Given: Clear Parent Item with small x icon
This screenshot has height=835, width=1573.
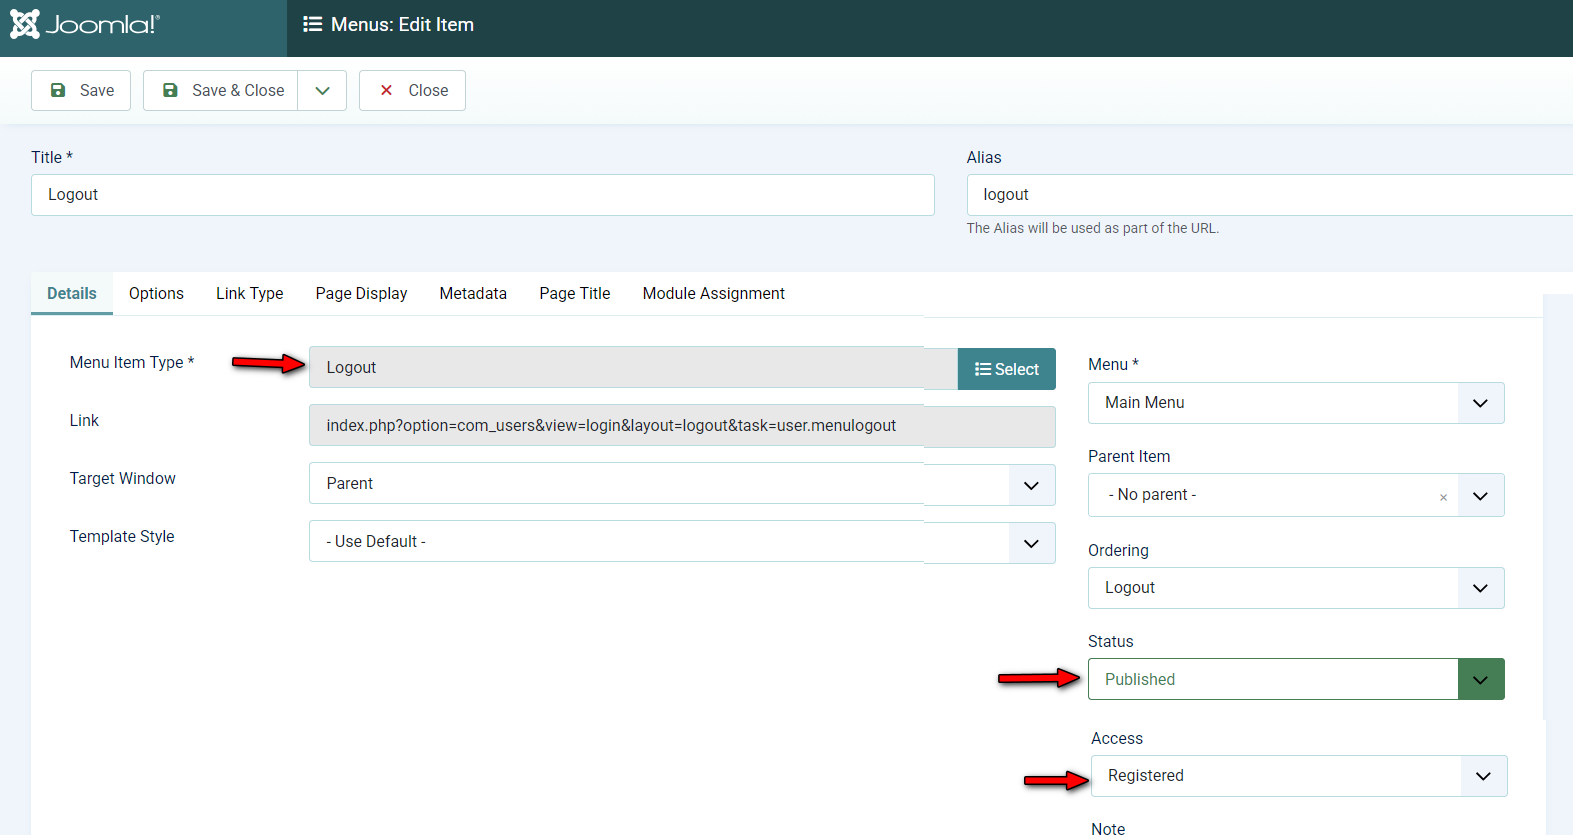Looking at the screenshot, I should click(x=1443, y=497).
